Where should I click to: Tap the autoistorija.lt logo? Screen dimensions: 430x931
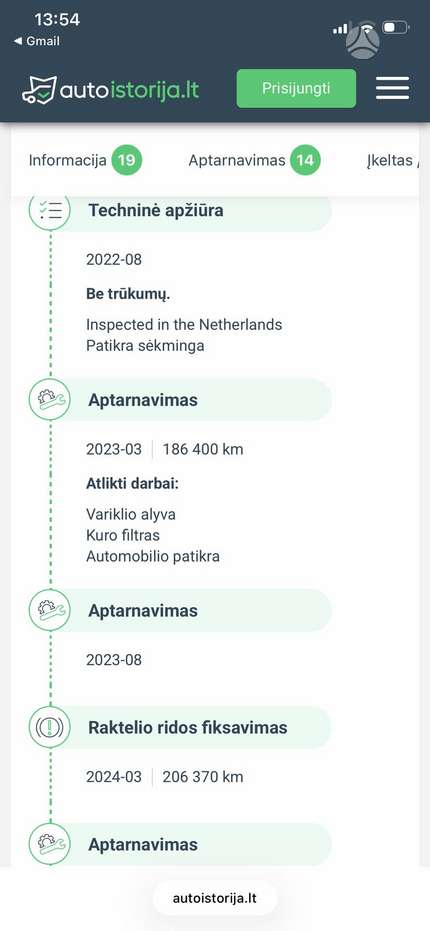[110, 90]
